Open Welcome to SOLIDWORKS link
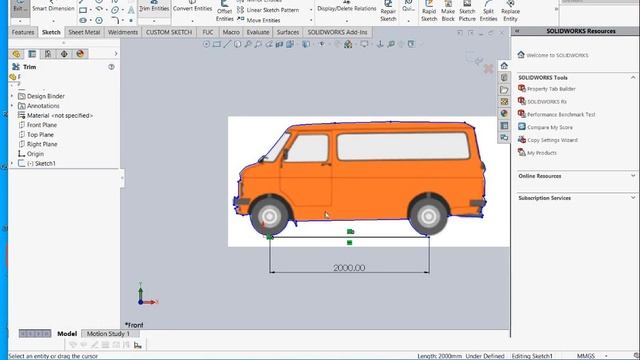 click(x=553, y=55)
